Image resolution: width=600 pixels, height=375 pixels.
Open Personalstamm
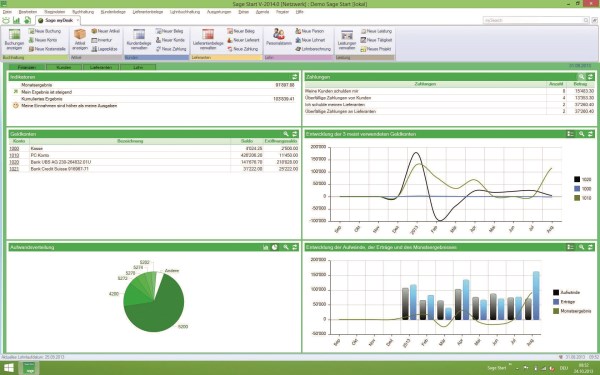pyautogui.click(x=279, y=38)
